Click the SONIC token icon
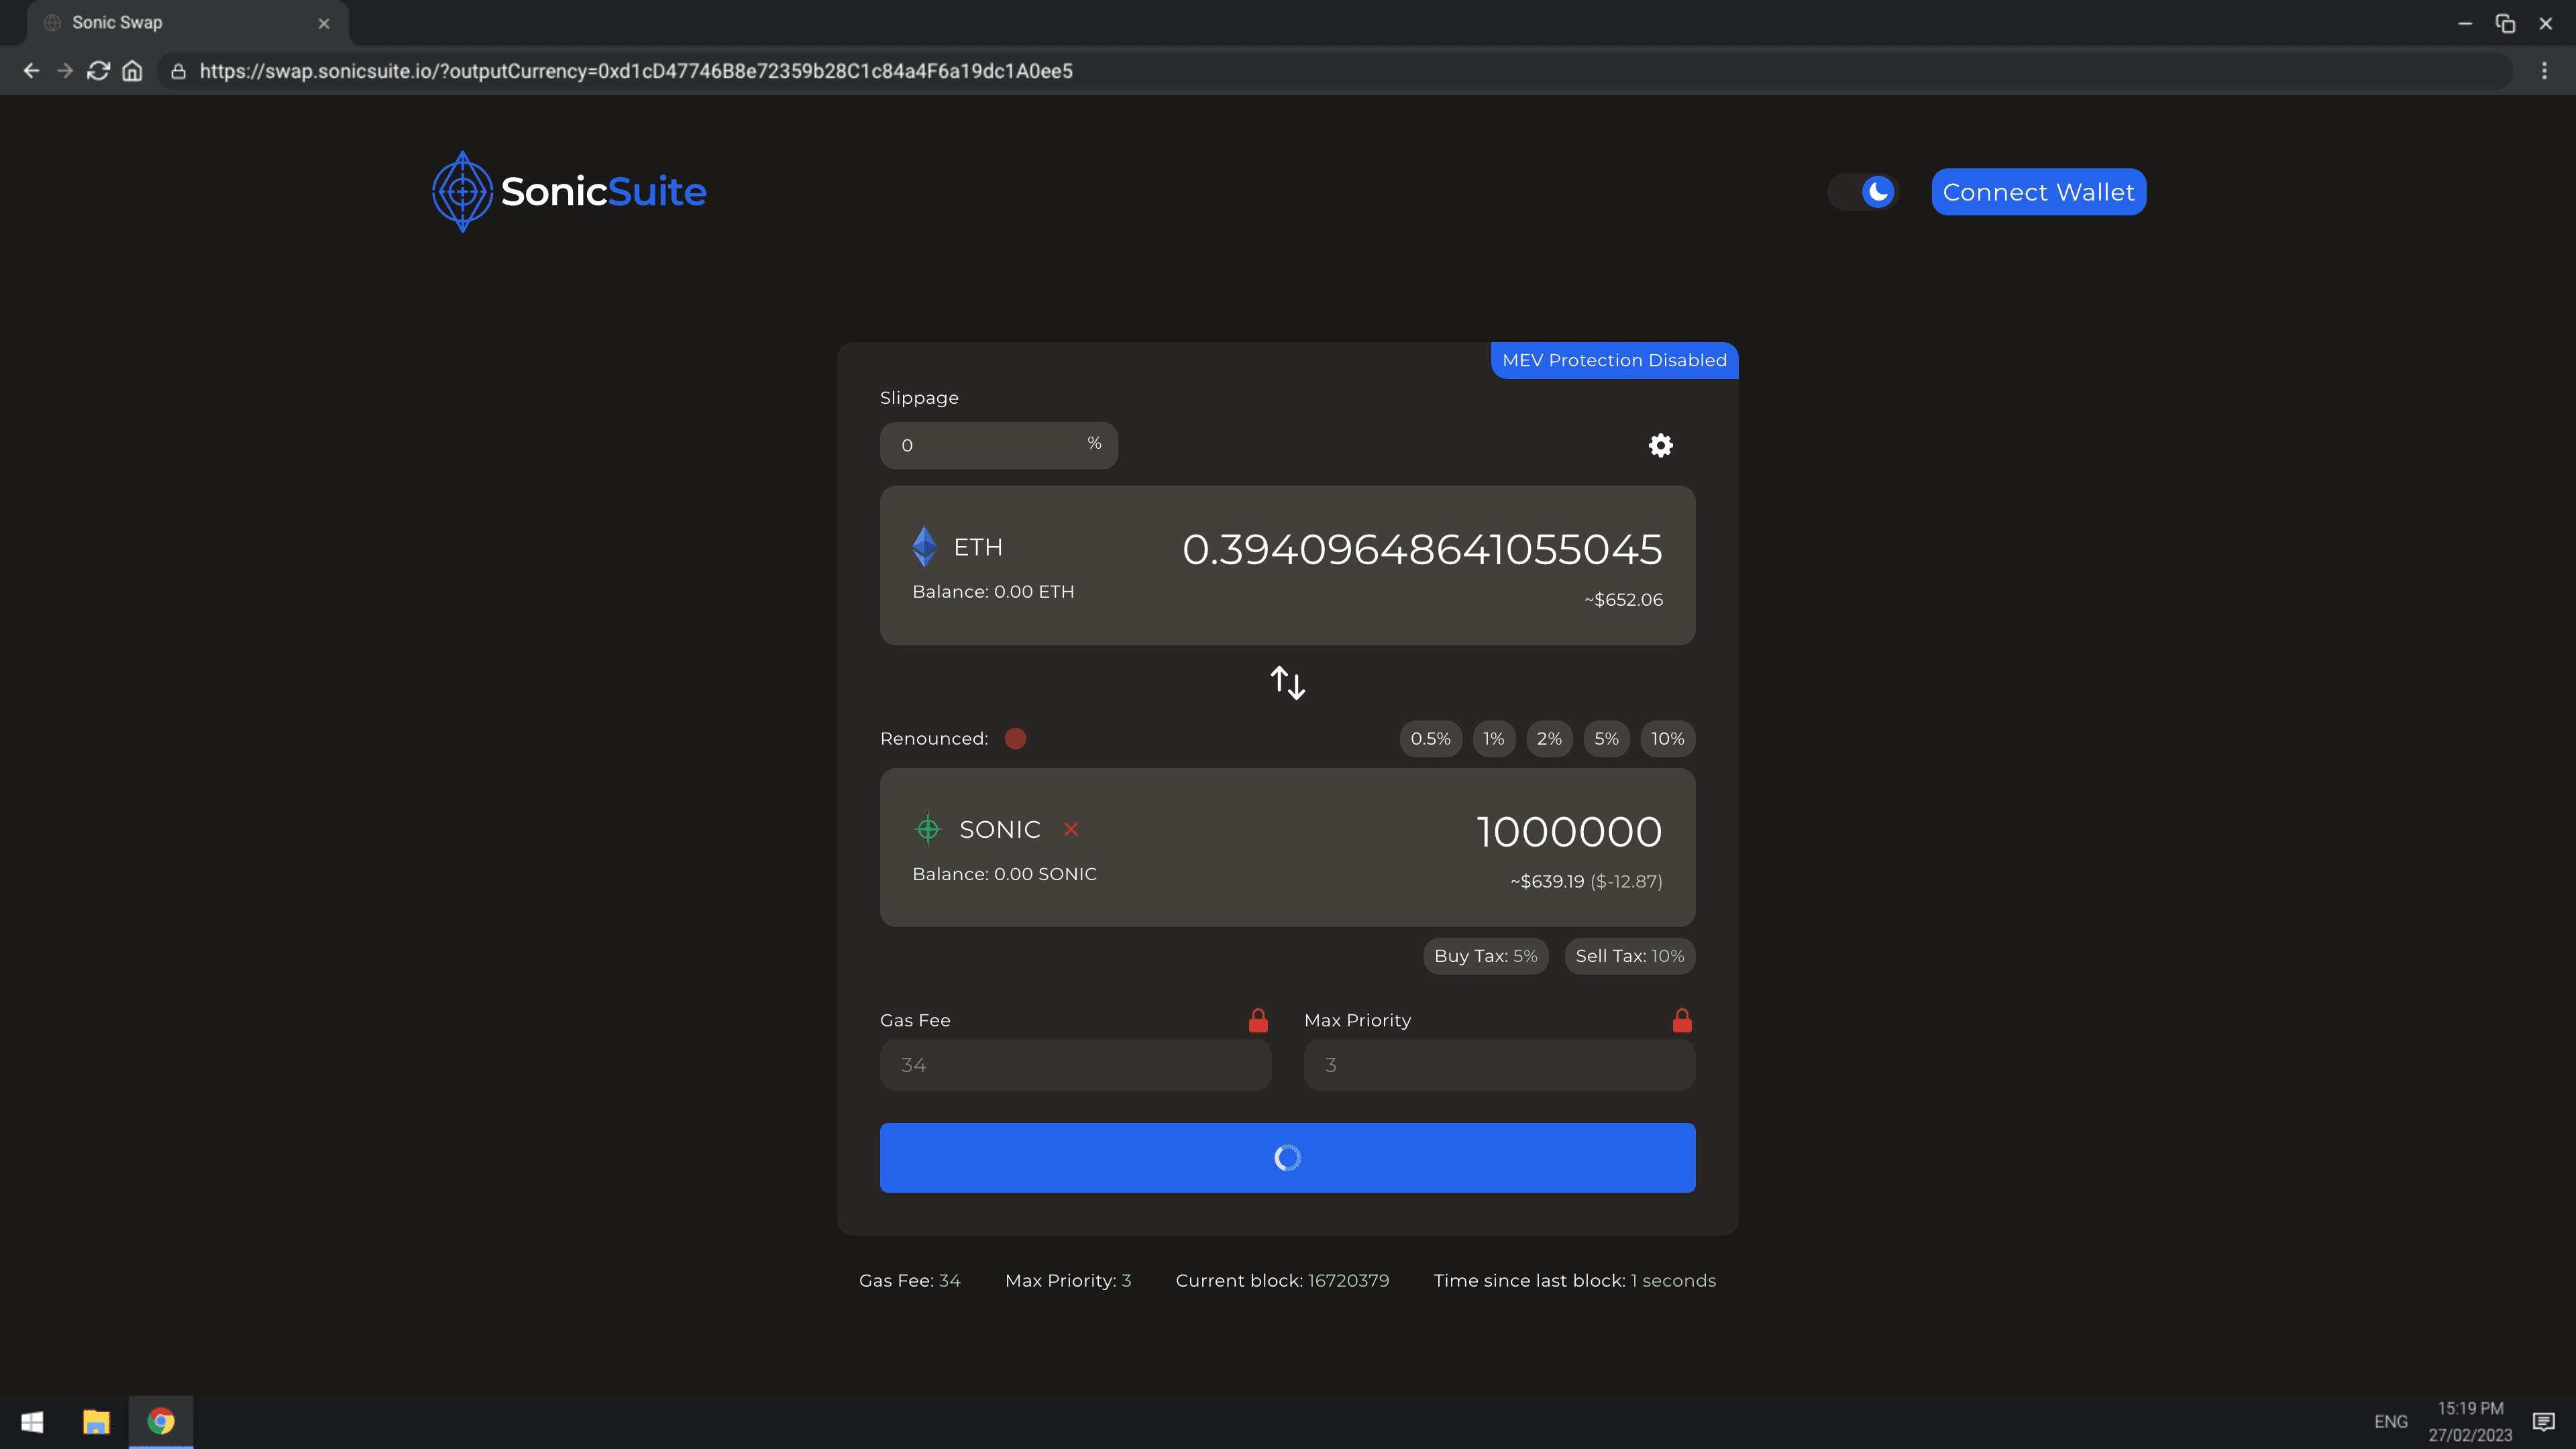Viewport: 2576px width, 1449px height. click(x=928, y=829)
